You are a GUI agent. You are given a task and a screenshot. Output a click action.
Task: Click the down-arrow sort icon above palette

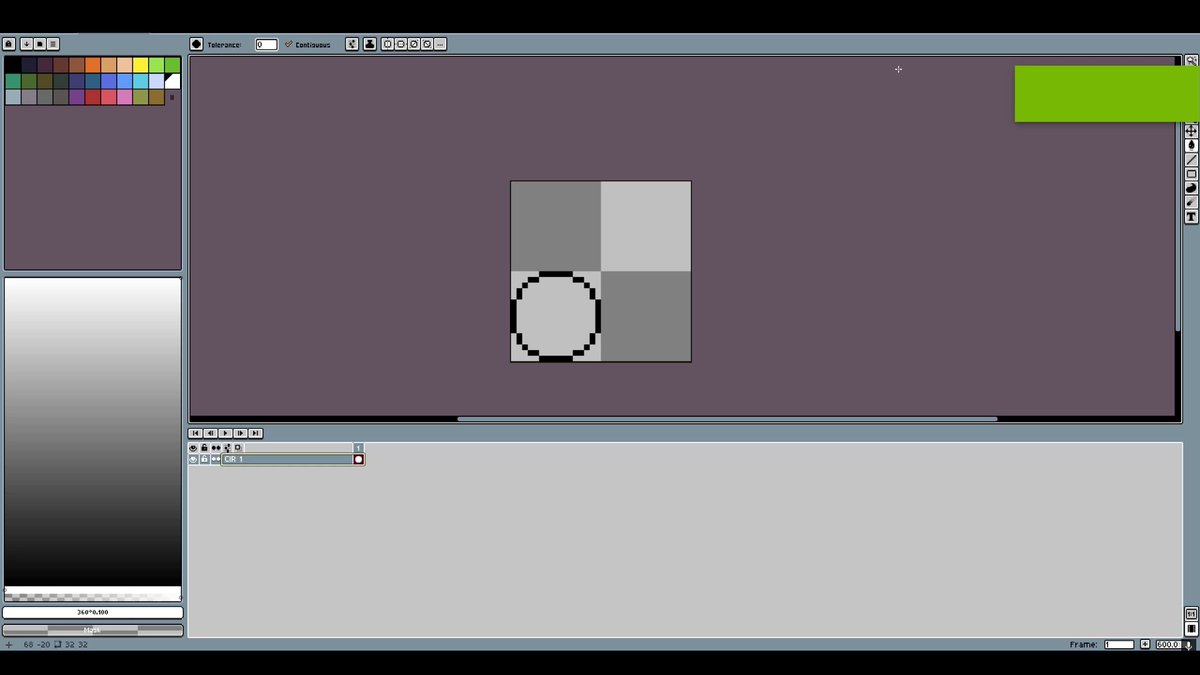27,44
